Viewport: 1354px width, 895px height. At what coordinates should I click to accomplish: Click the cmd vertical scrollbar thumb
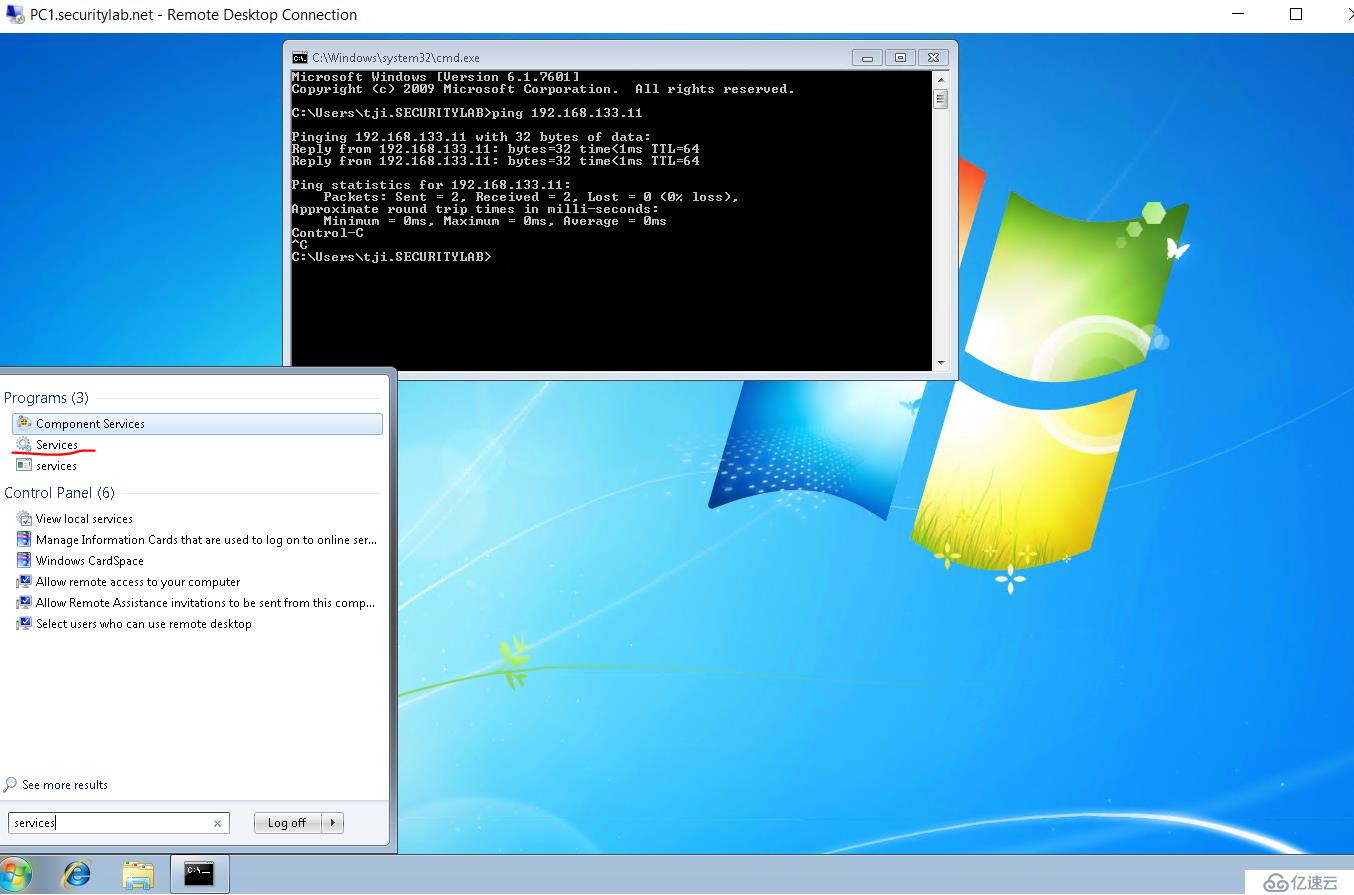click(x=940, y=98)
